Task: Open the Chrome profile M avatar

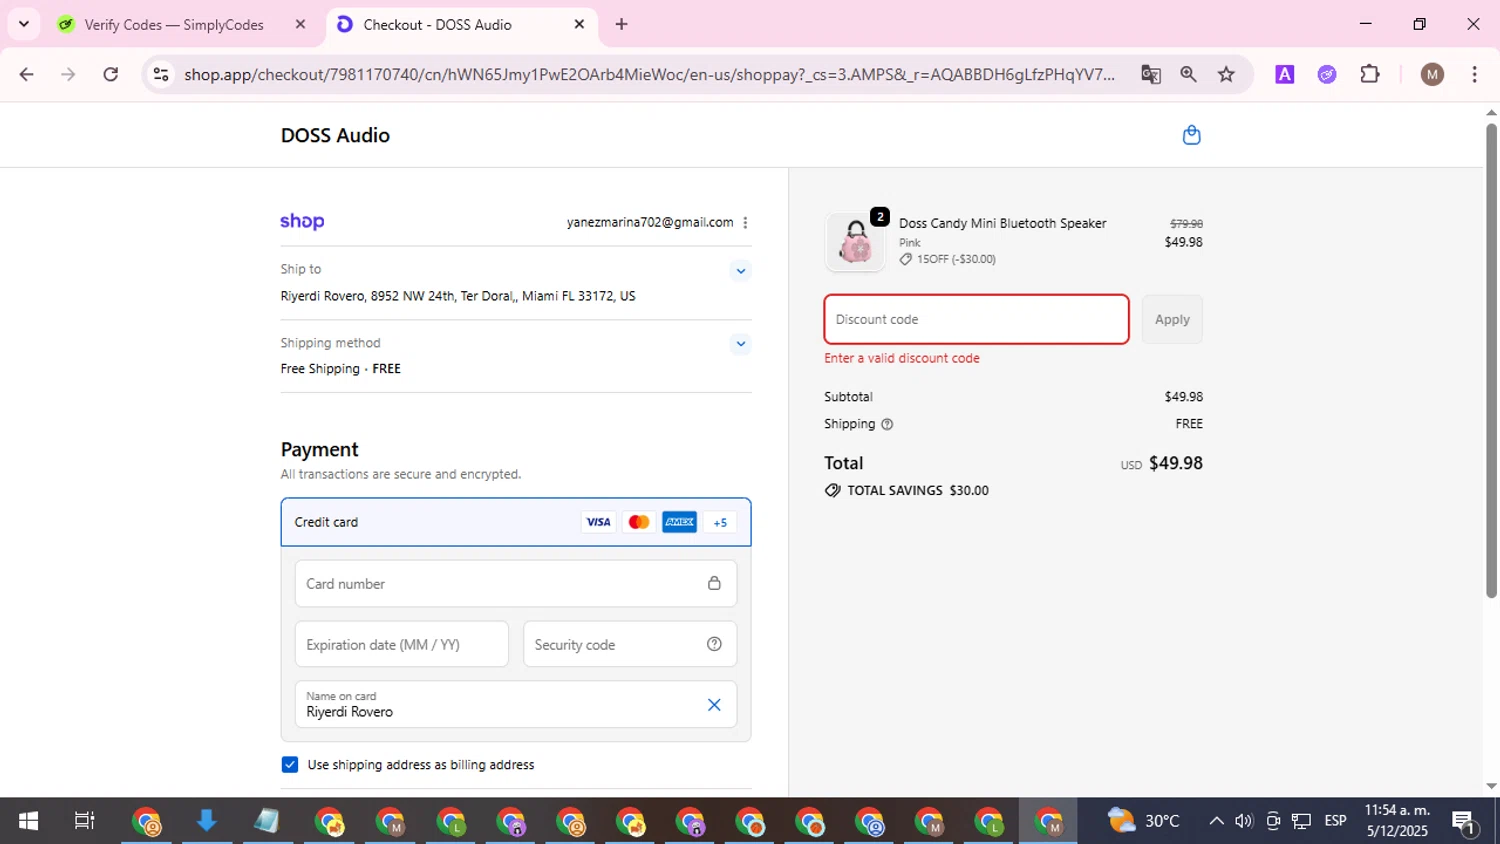Action: 1432,74
